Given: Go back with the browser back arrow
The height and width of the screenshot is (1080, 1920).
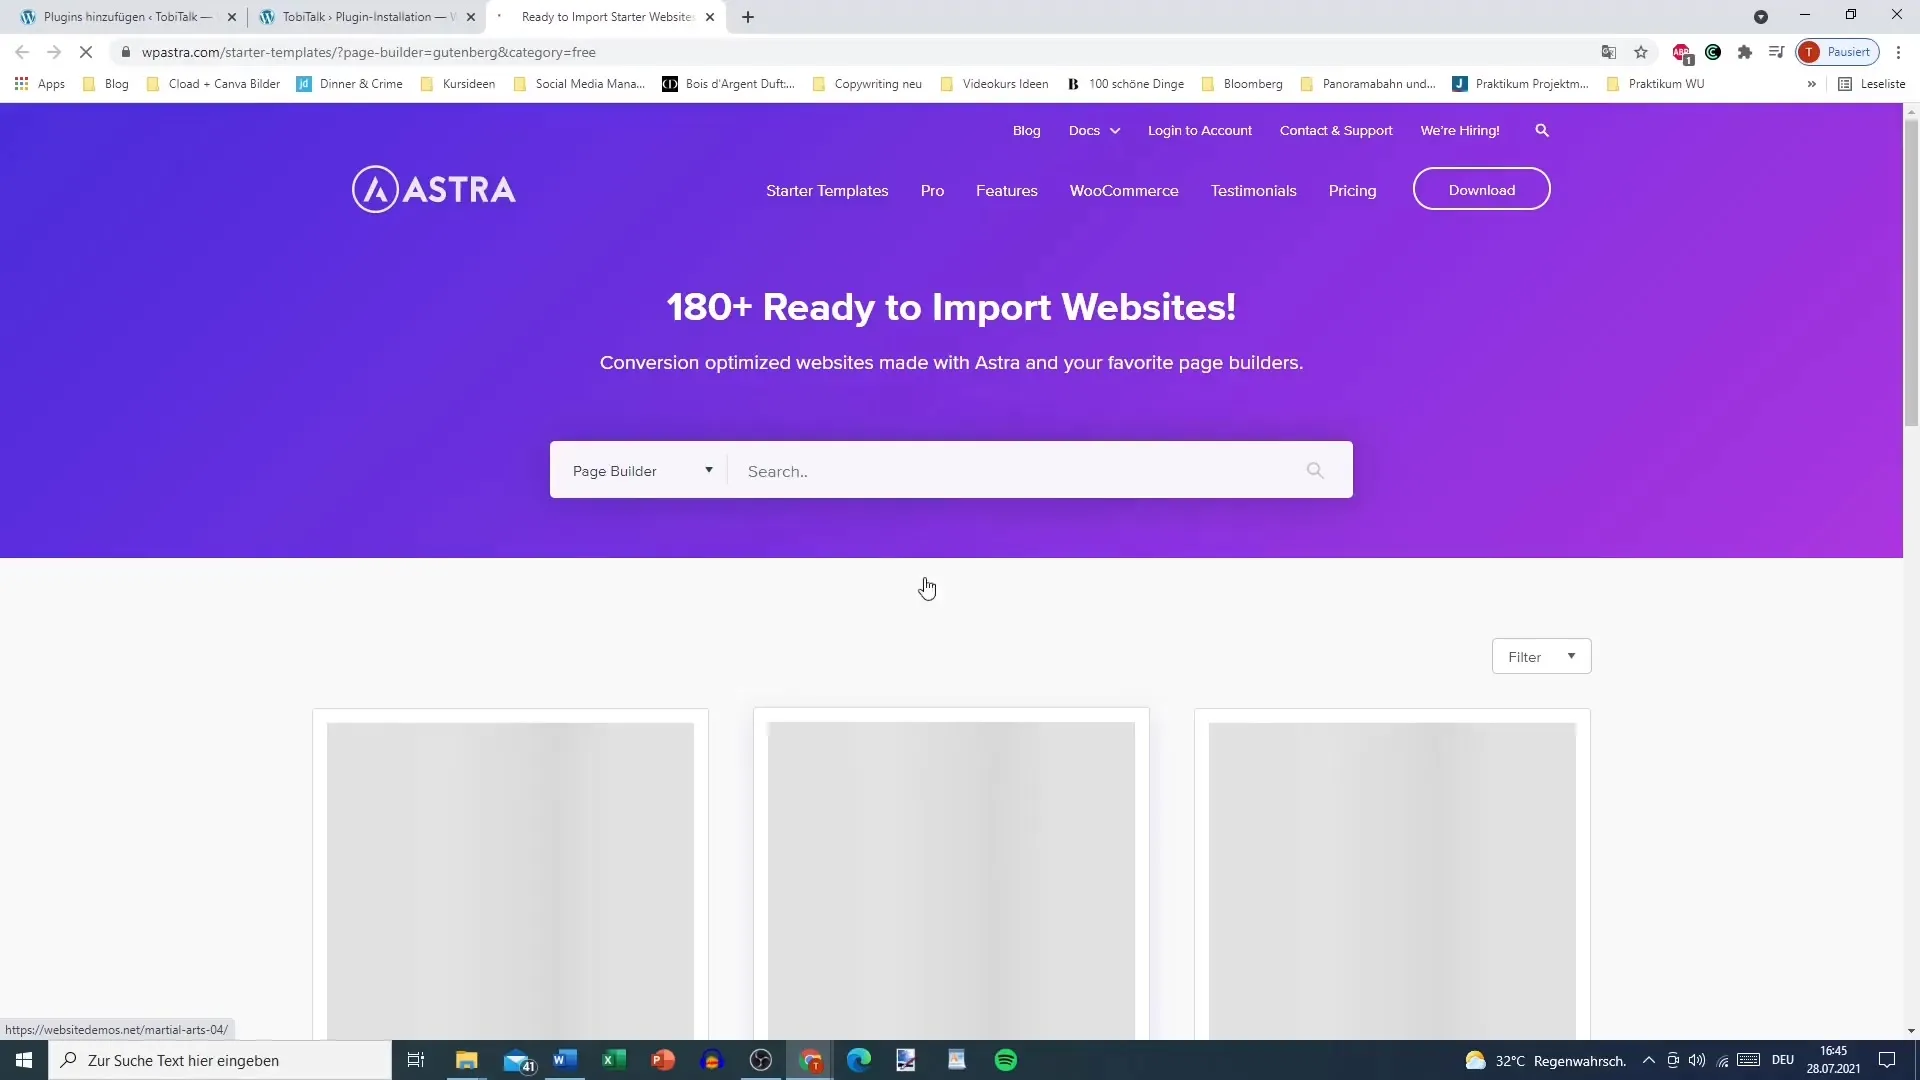Looking at the screenshot, I should 22,52.
